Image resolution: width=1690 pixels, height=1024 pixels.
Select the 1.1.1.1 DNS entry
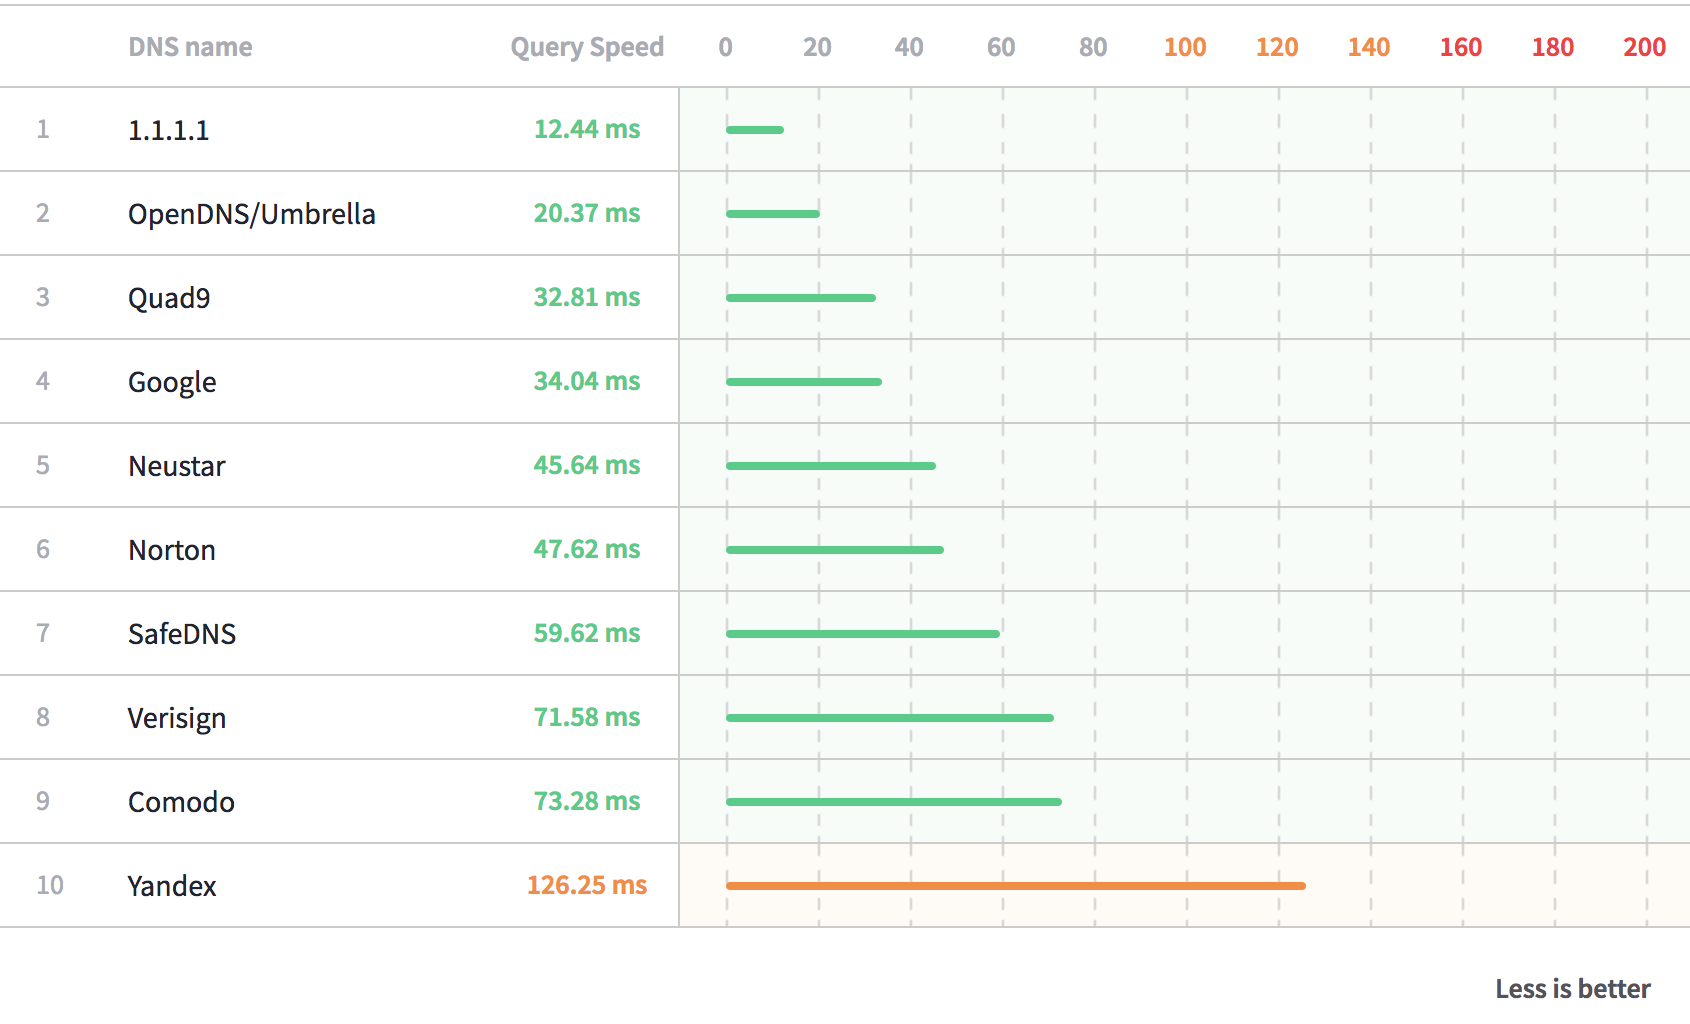pyautogui.click(x=168, y=129)
